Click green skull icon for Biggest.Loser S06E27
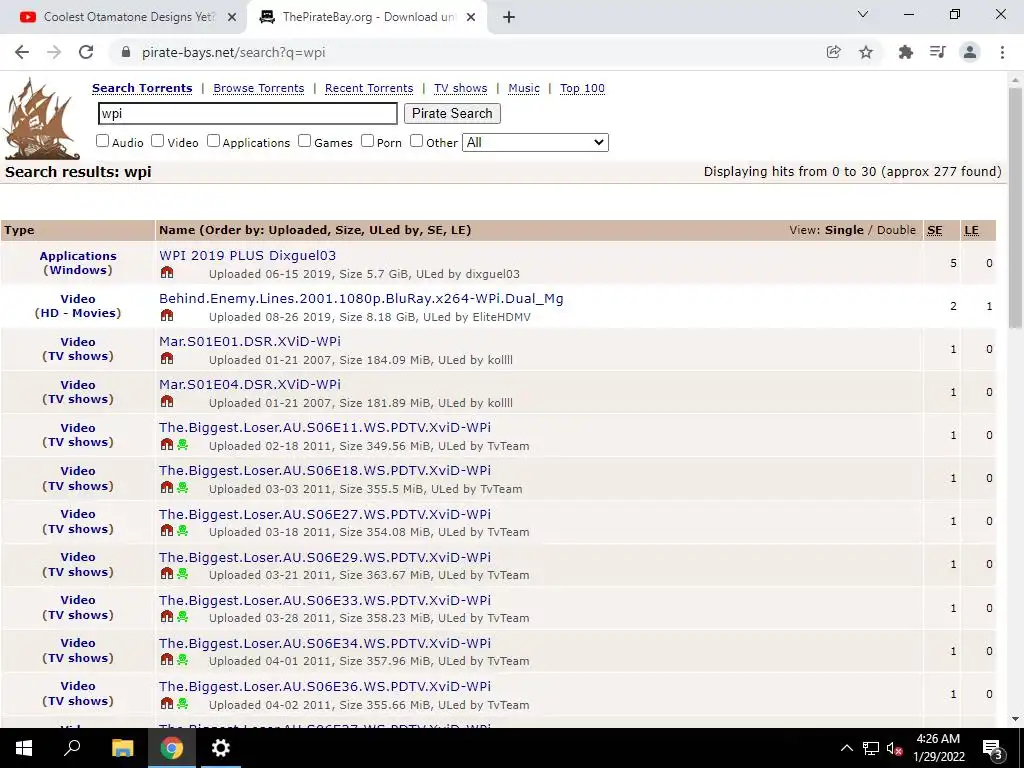1024x768 pixels. click(x=182, y=531)
